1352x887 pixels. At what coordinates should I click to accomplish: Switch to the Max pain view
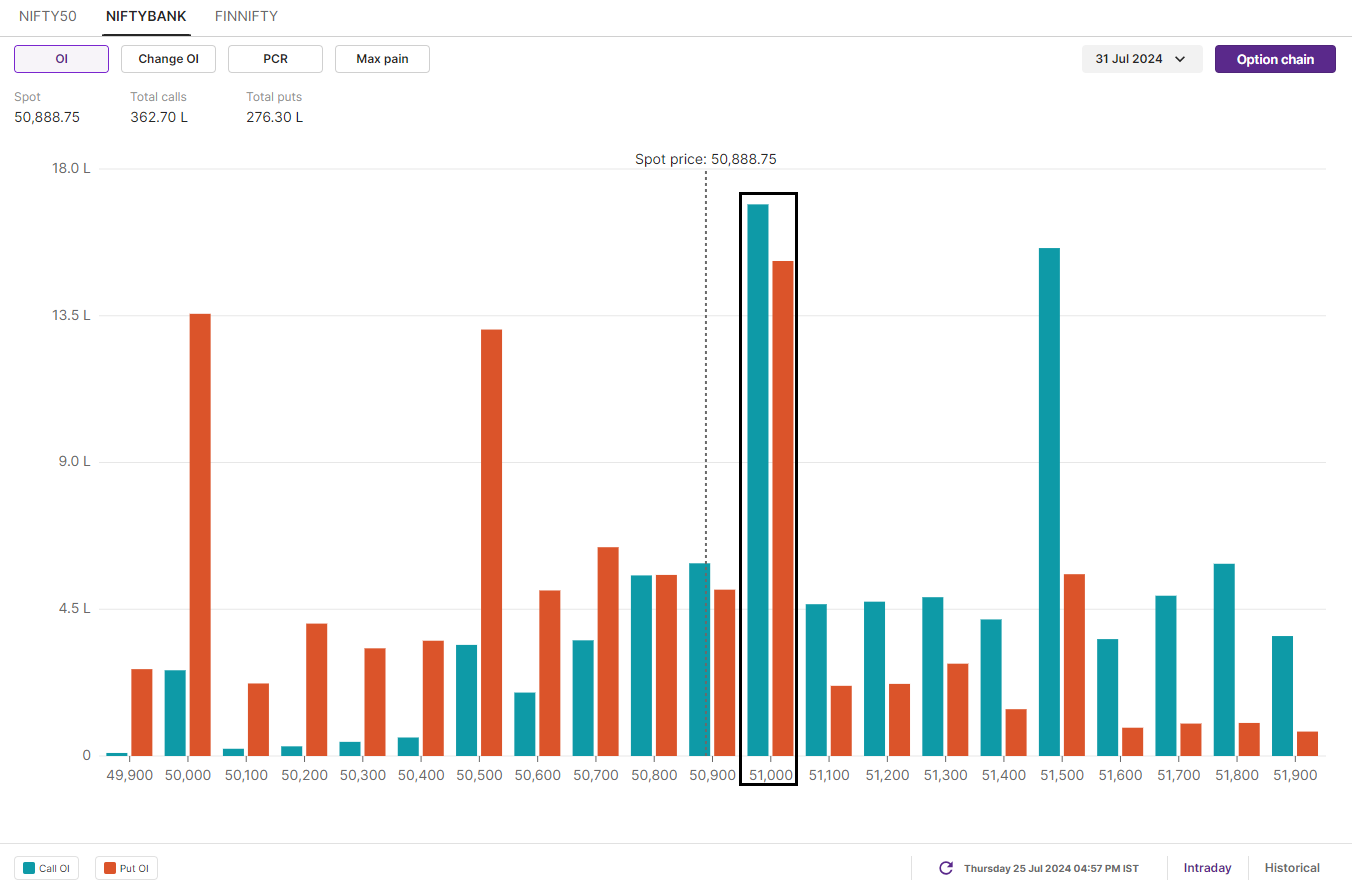[382, 59]
